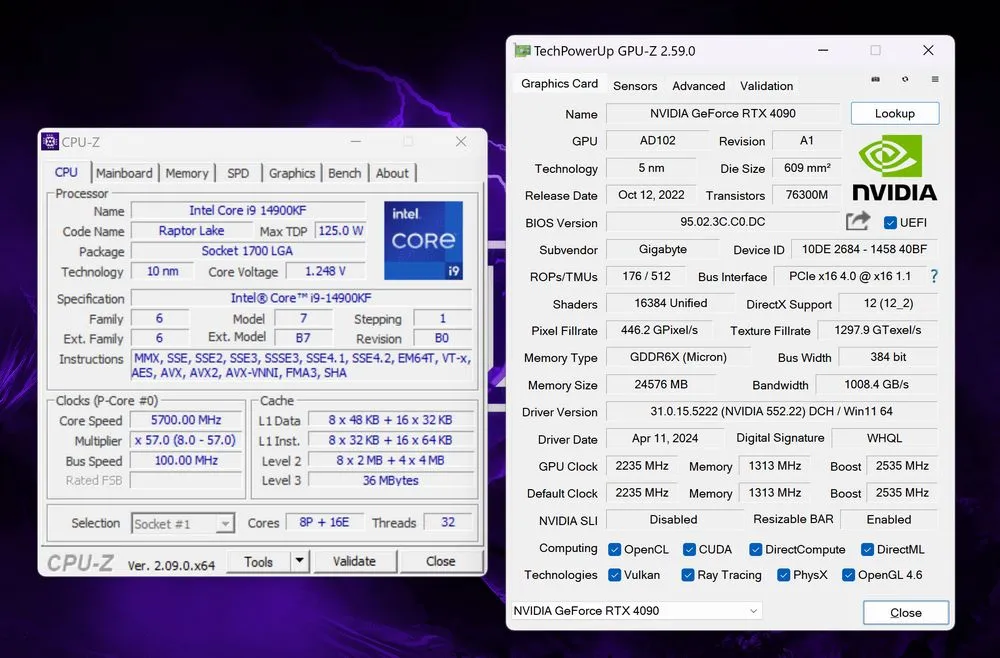Click the Package value Socket 1700 LGA

coord(248,251)
